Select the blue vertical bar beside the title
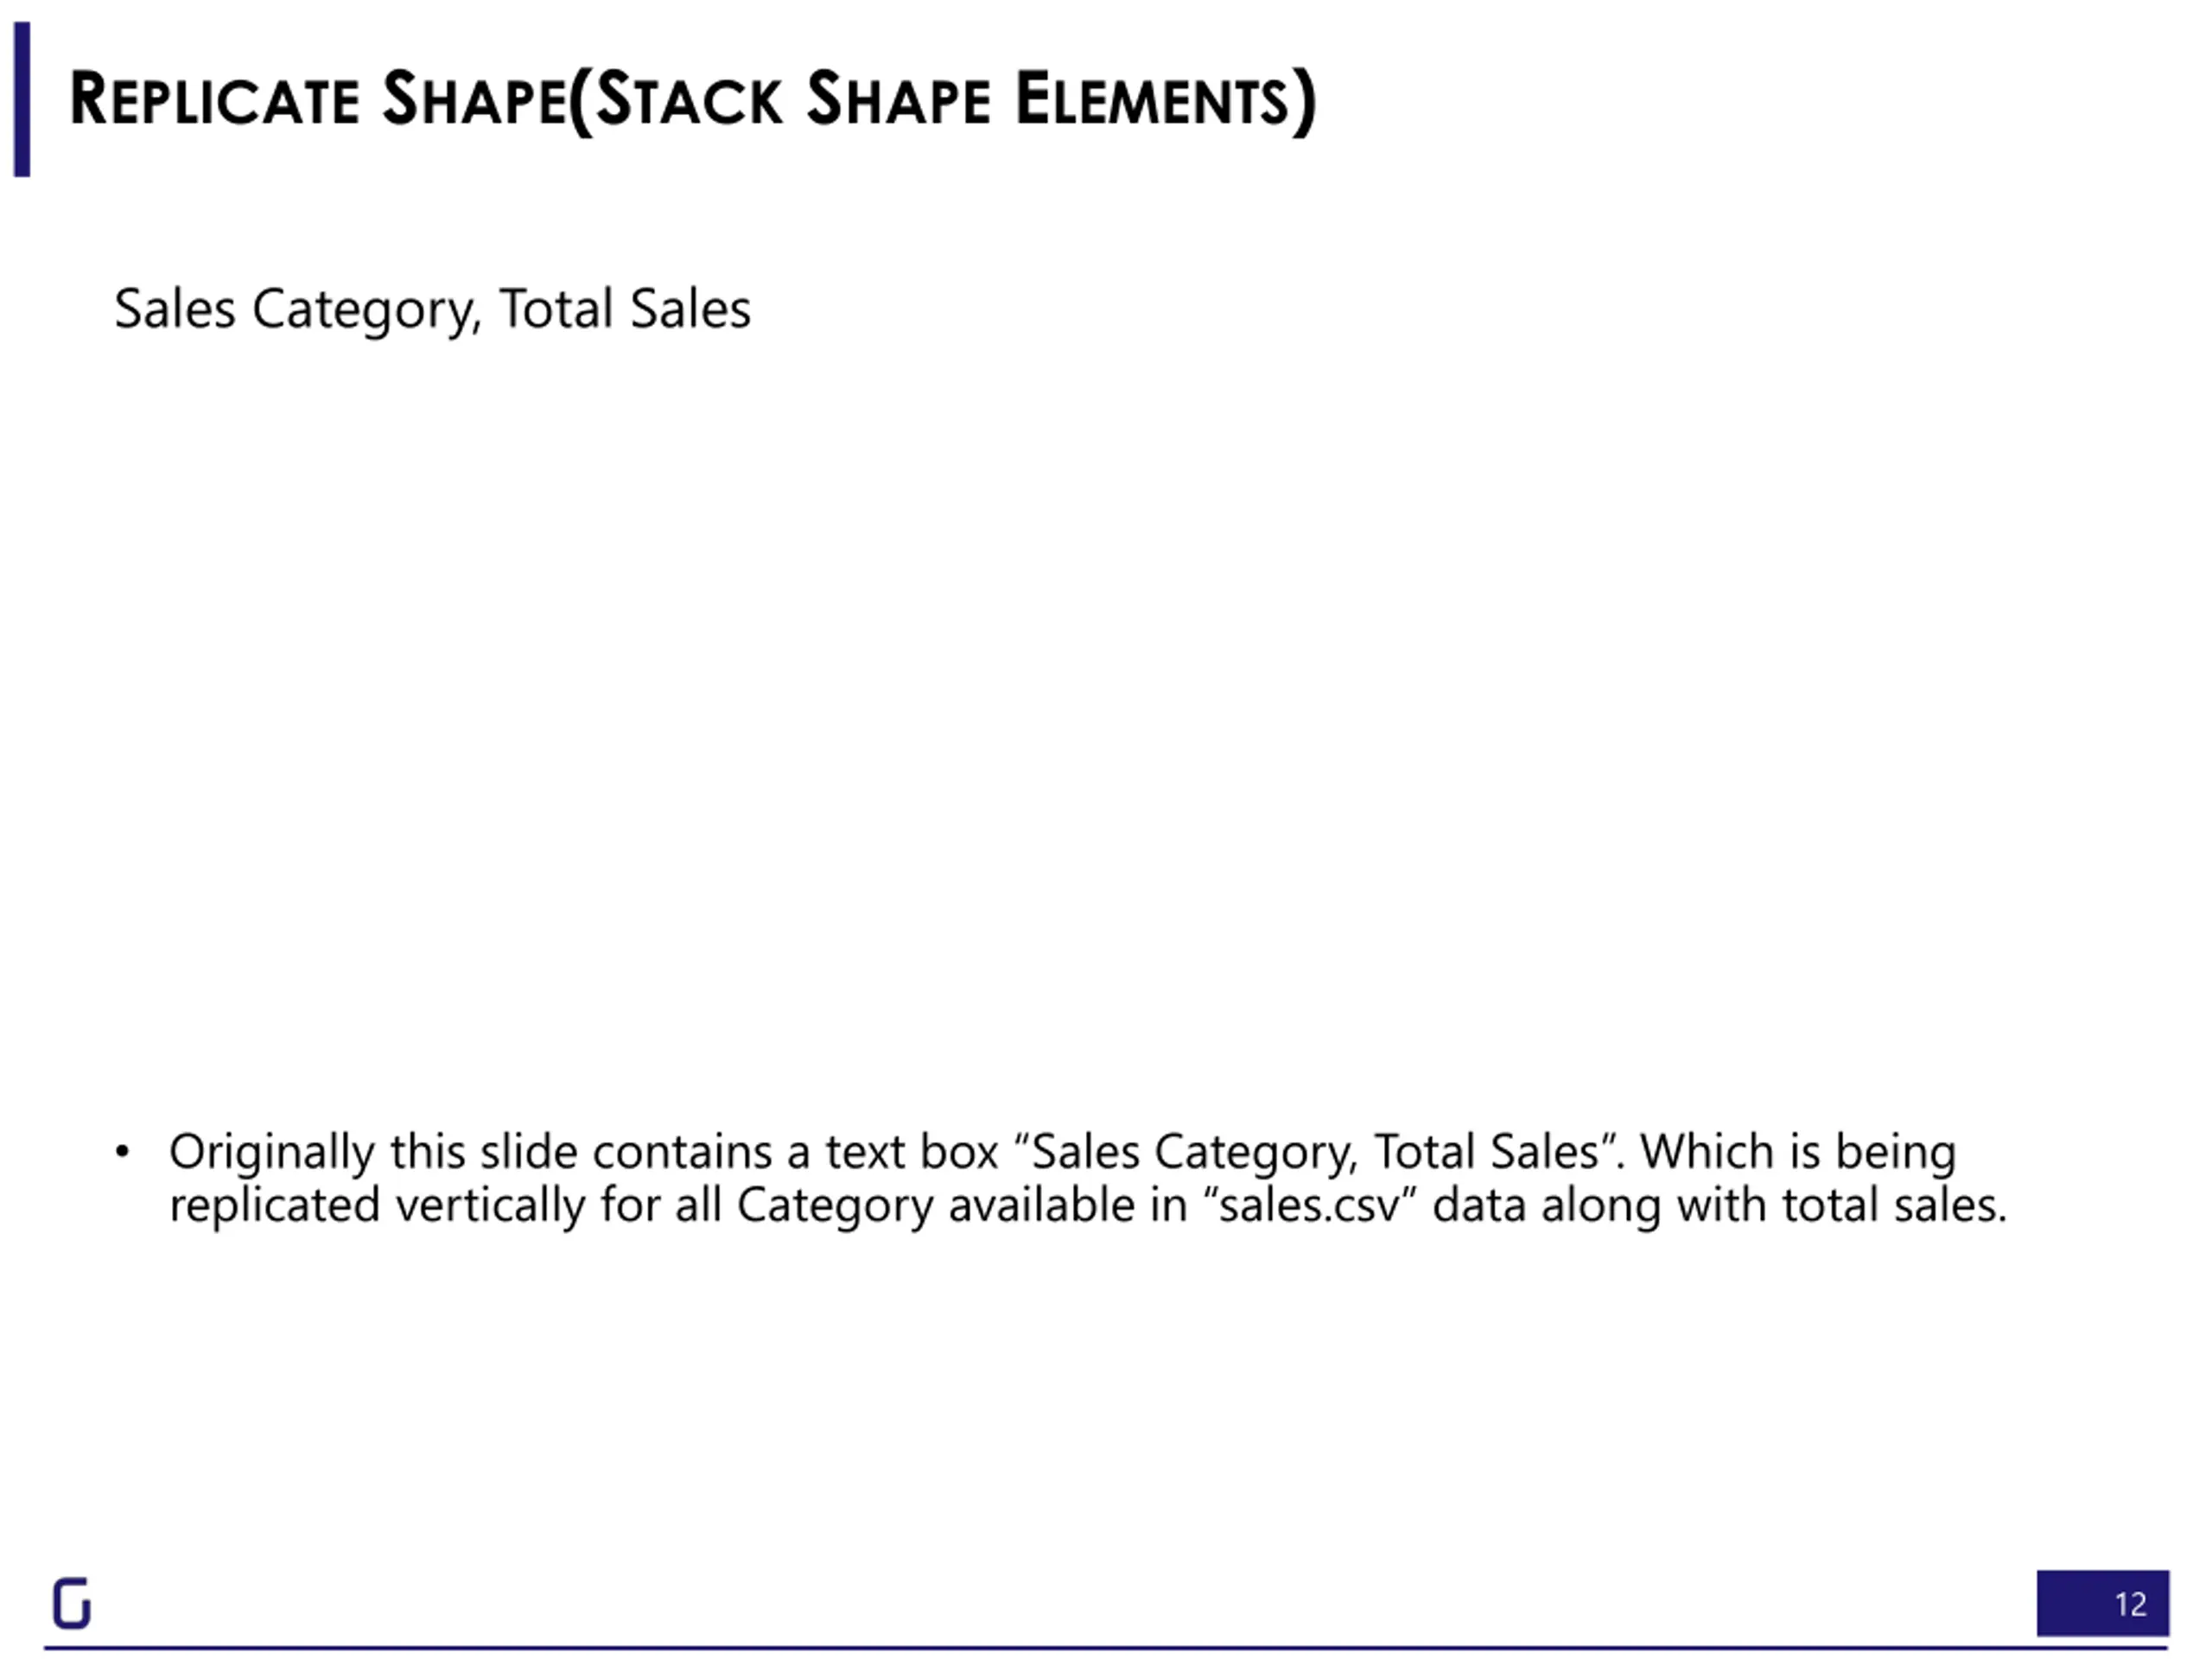This screenshot has height=1659, width=2212. (22, 99)
